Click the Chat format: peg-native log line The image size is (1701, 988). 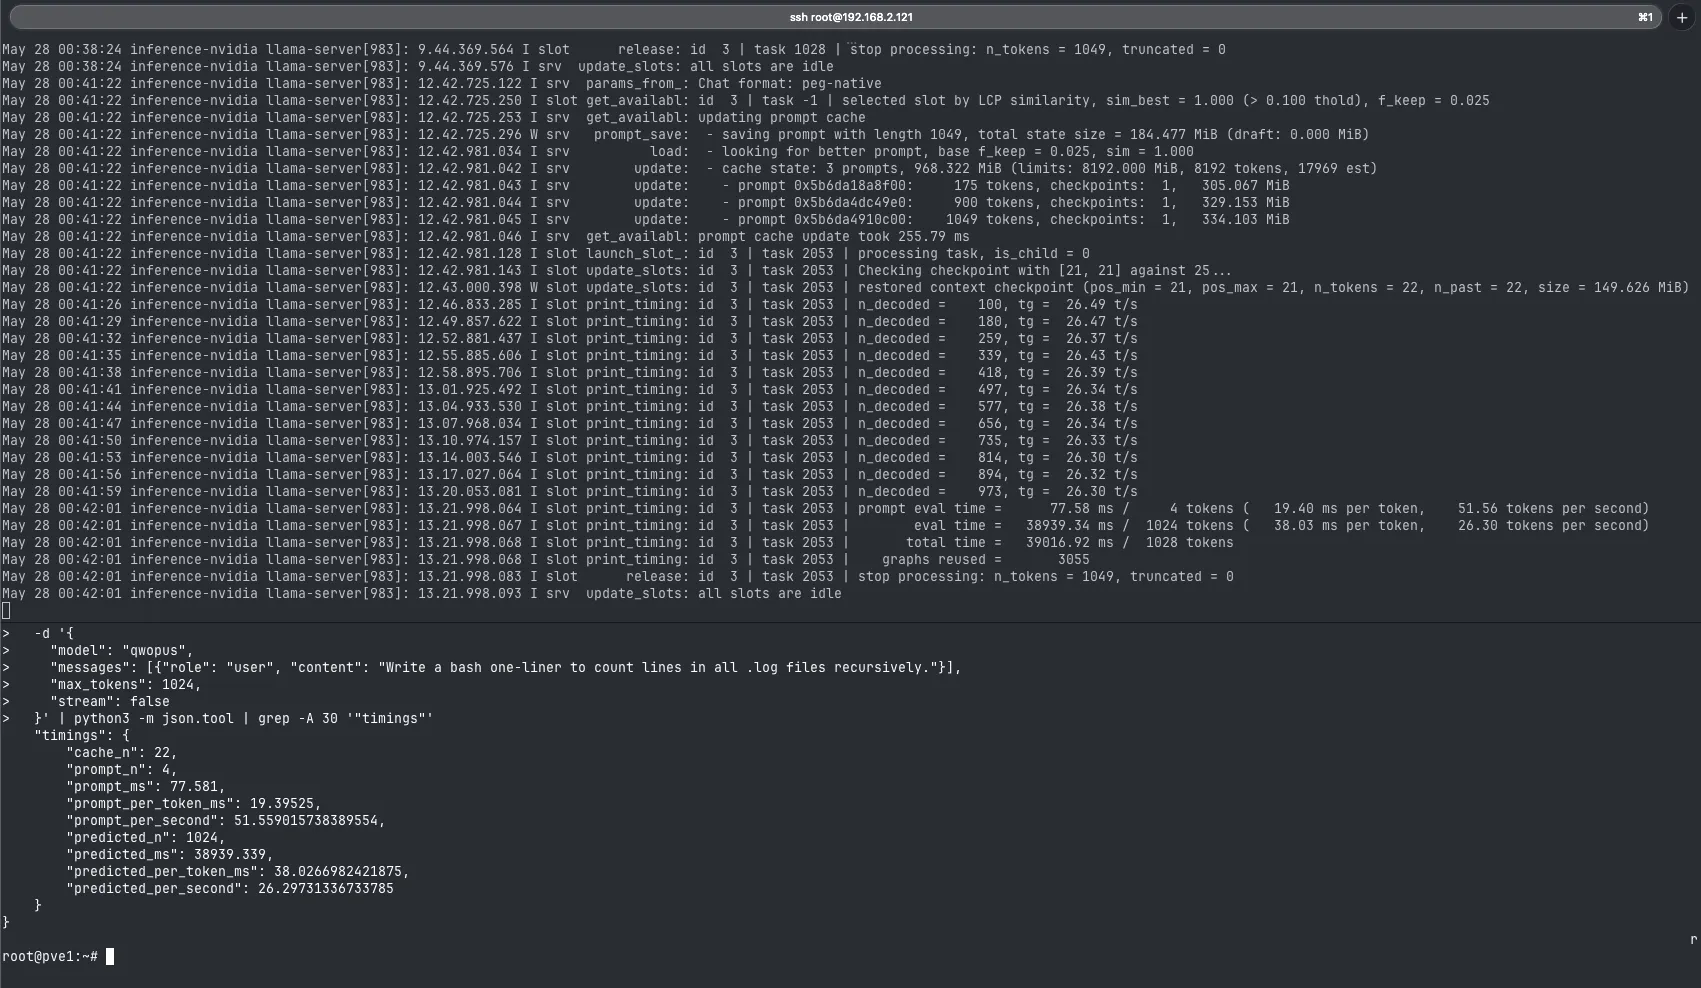[x=442, y=83]
